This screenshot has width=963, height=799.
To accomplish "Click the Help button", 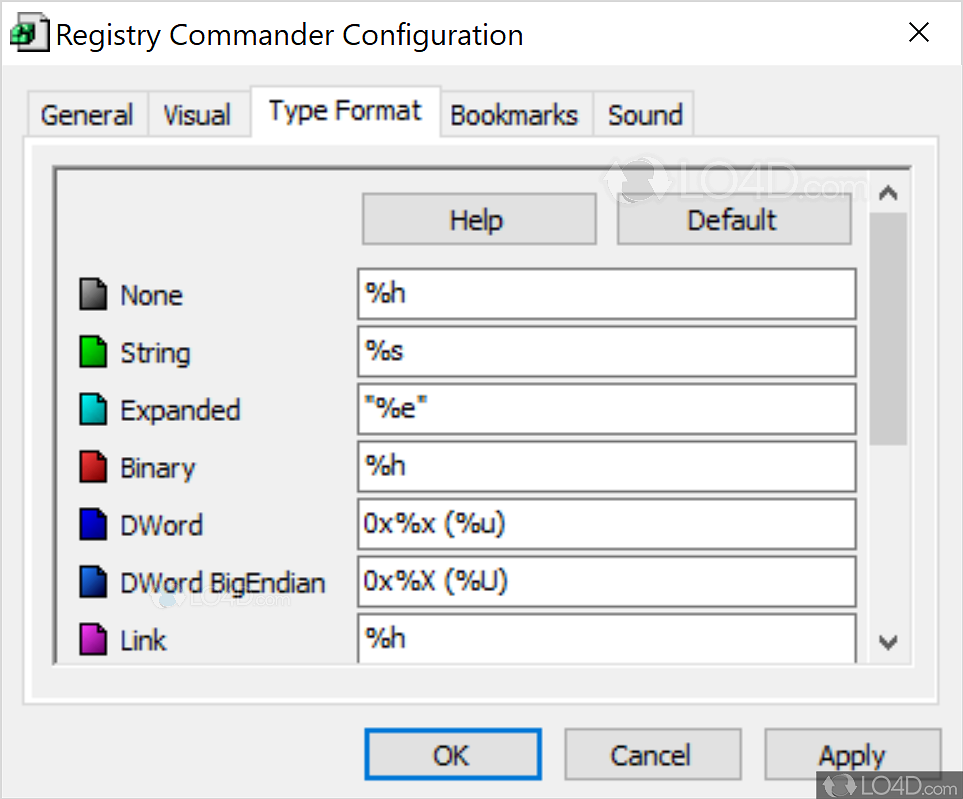I will click(x=478, y=219).
